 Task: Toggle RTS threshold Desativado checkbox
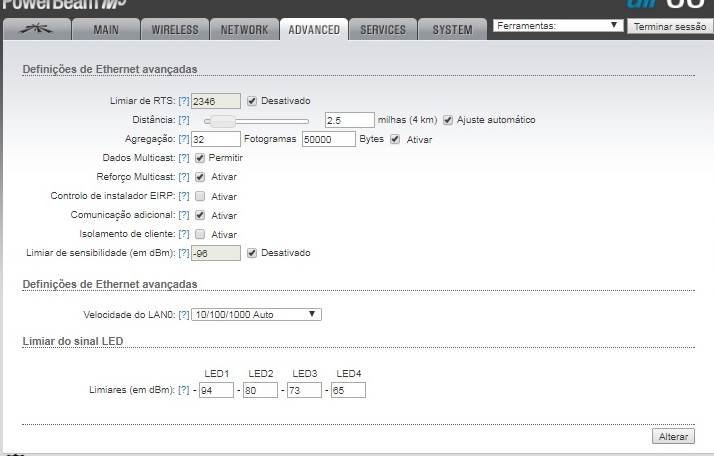coord(252,101)
